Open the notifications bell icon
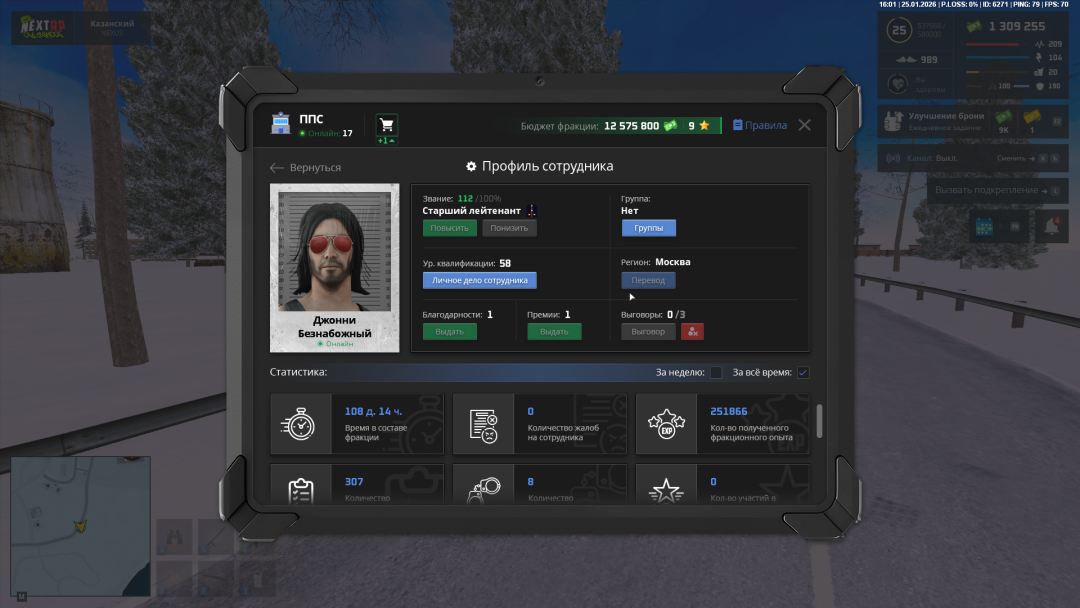This screenshot has height=608, width=1080. tap(1051, 227)
